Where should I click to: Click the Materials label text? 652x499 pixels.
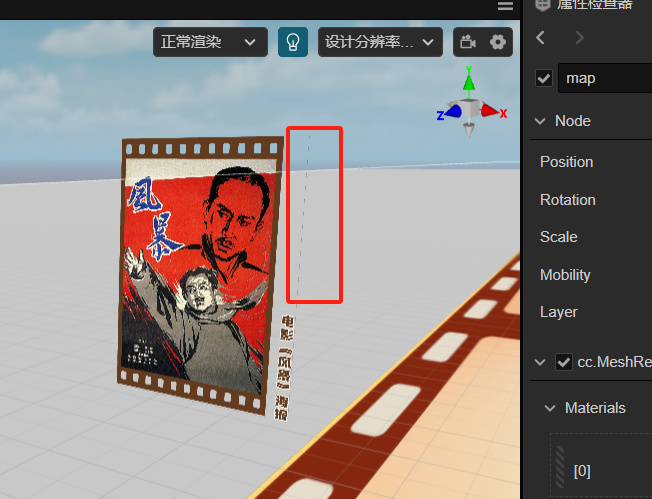pos(595,408)
